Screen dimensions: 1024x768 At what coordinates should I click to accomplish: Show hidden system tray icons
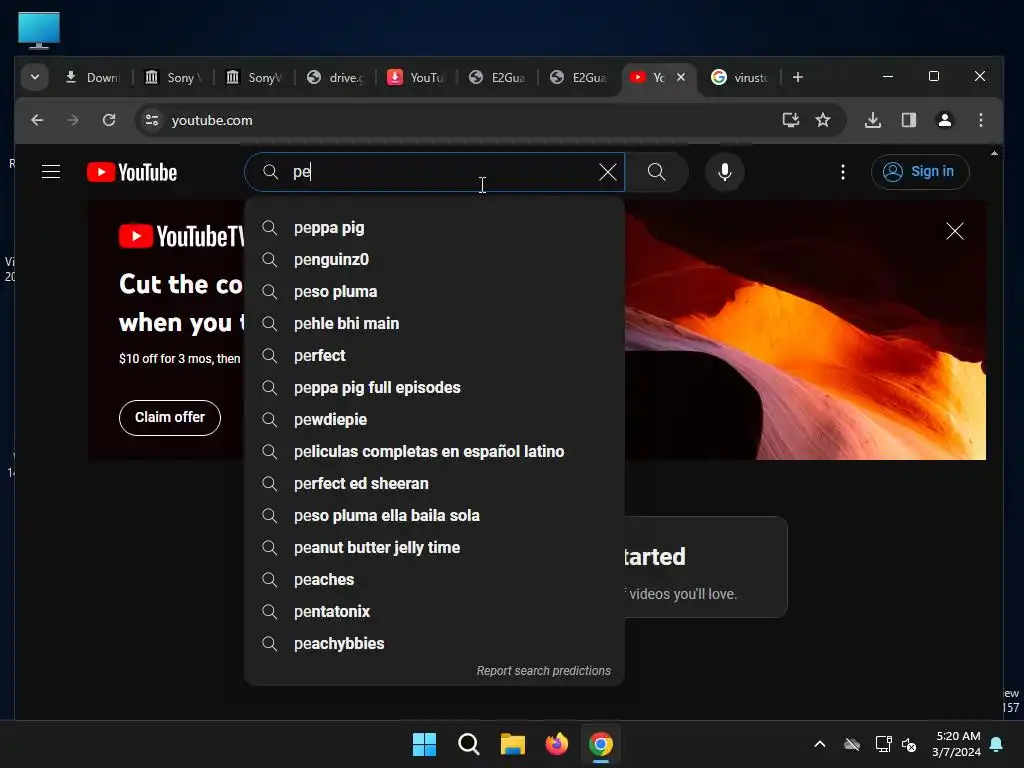pyautogui.click(x=820, y=744)
